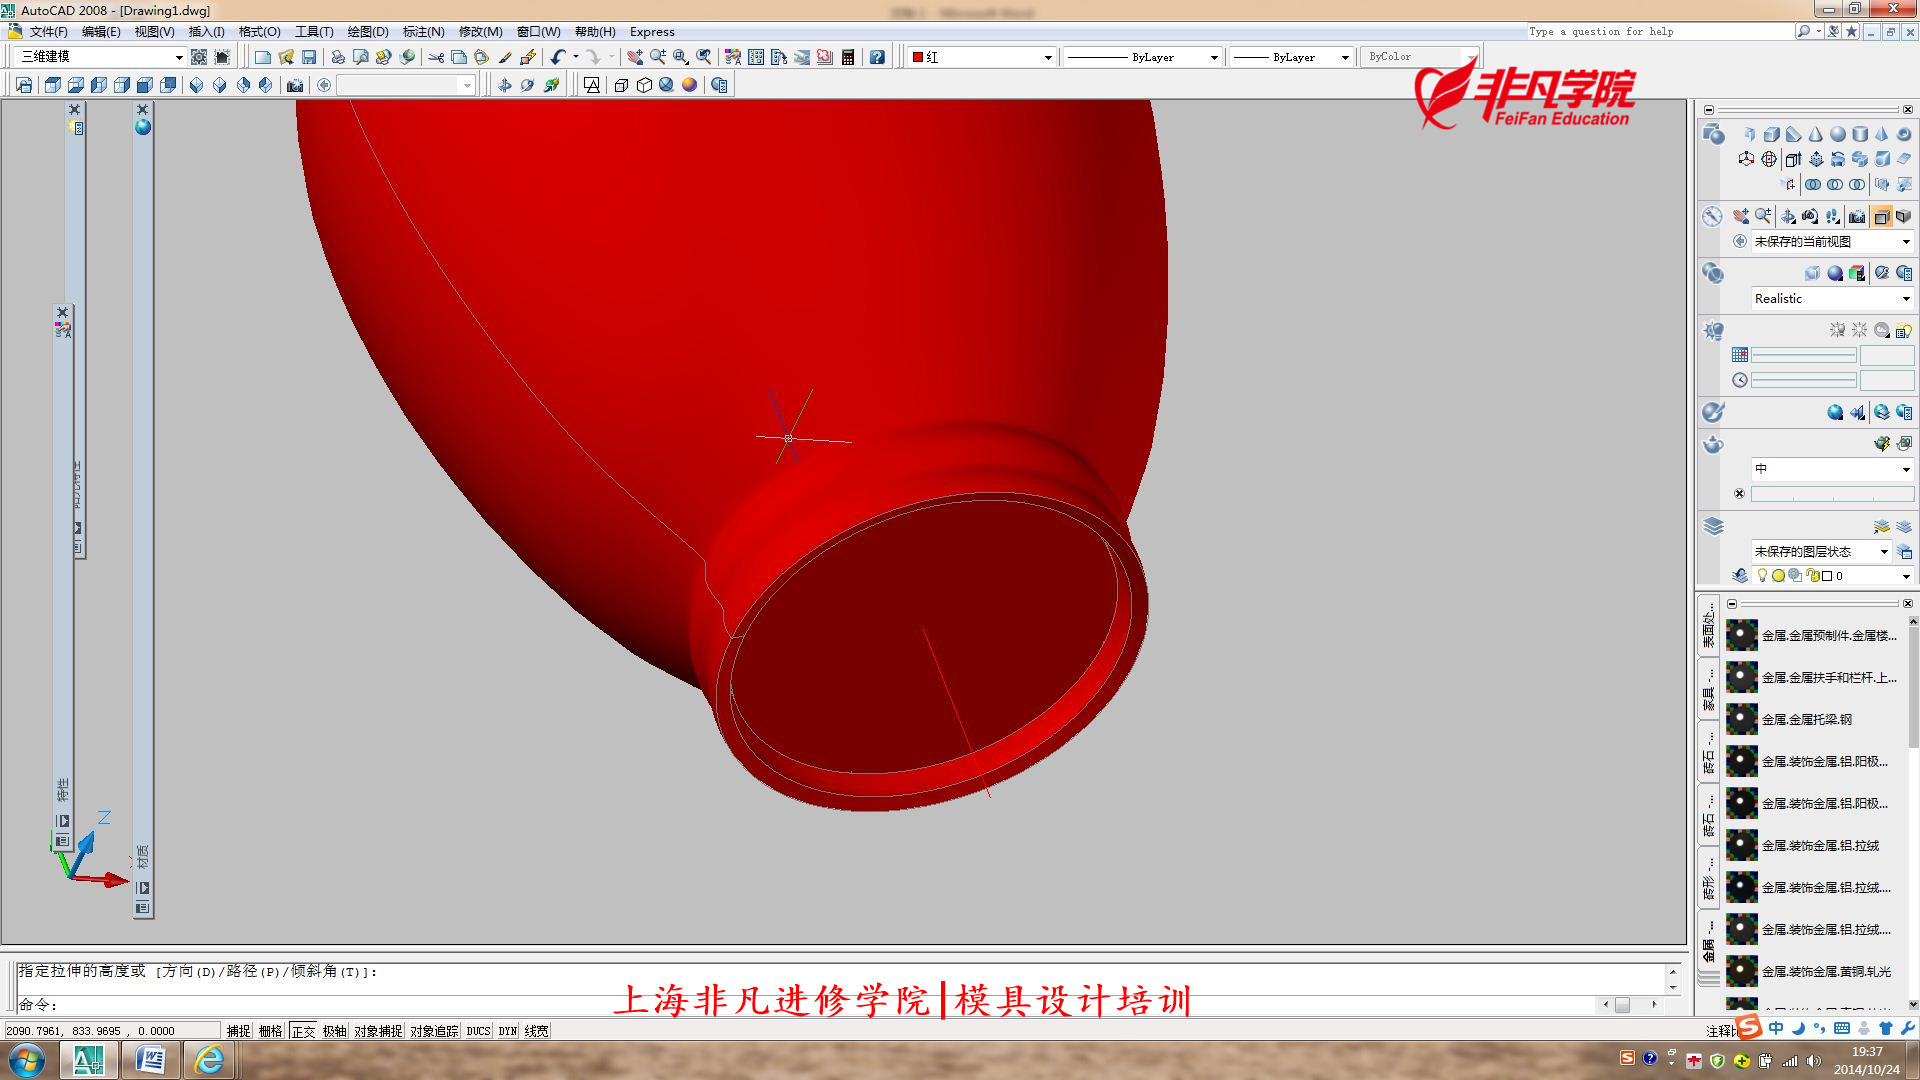Click the Plot printer icon
The height and width of the screenshot is (1080, 1920).
(338, 57)
